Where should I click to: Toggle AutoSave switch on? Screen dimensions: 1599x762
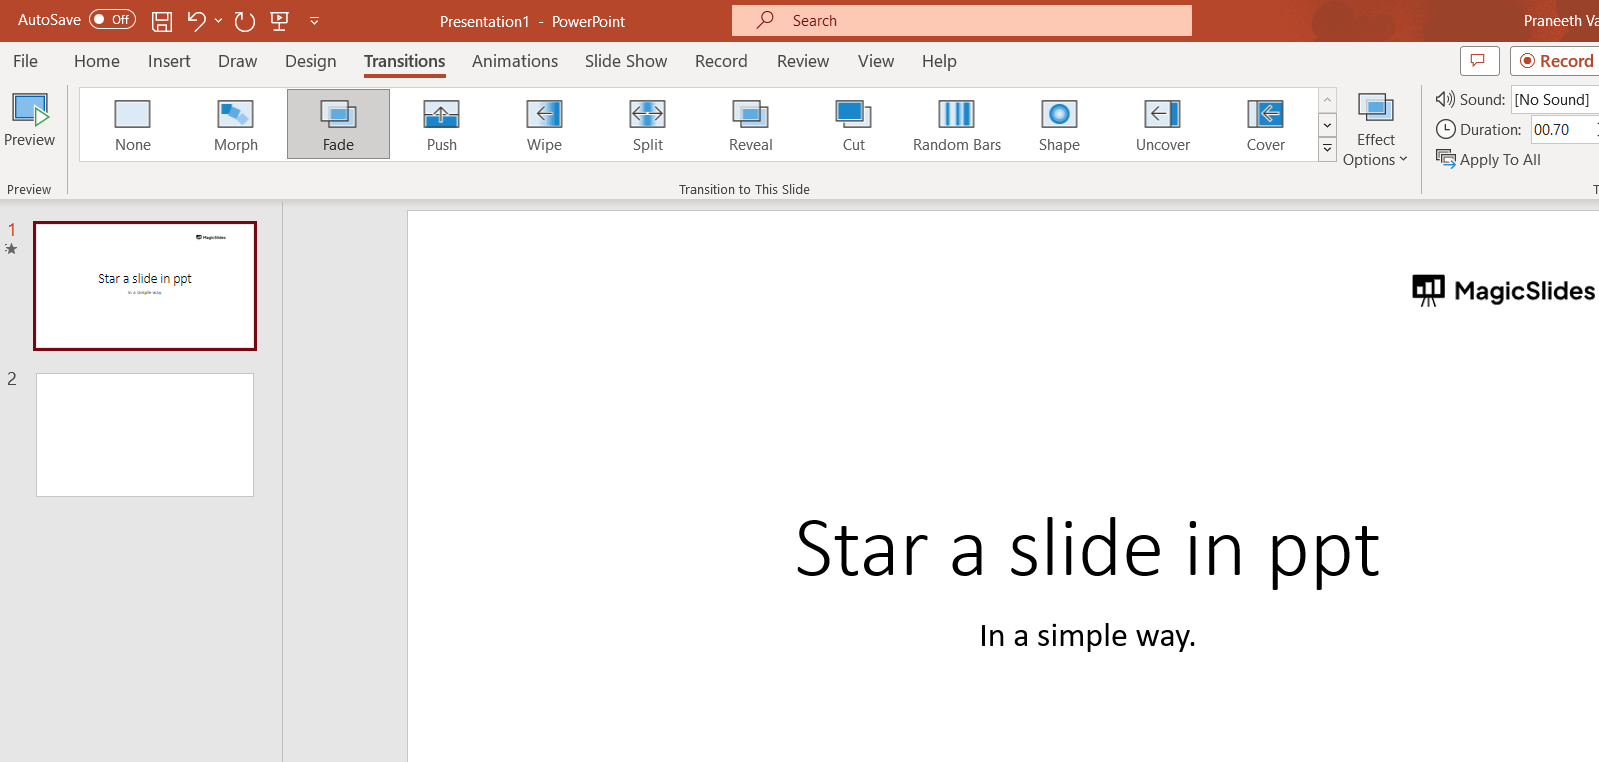pyautogui.click(x=112, y=20)
